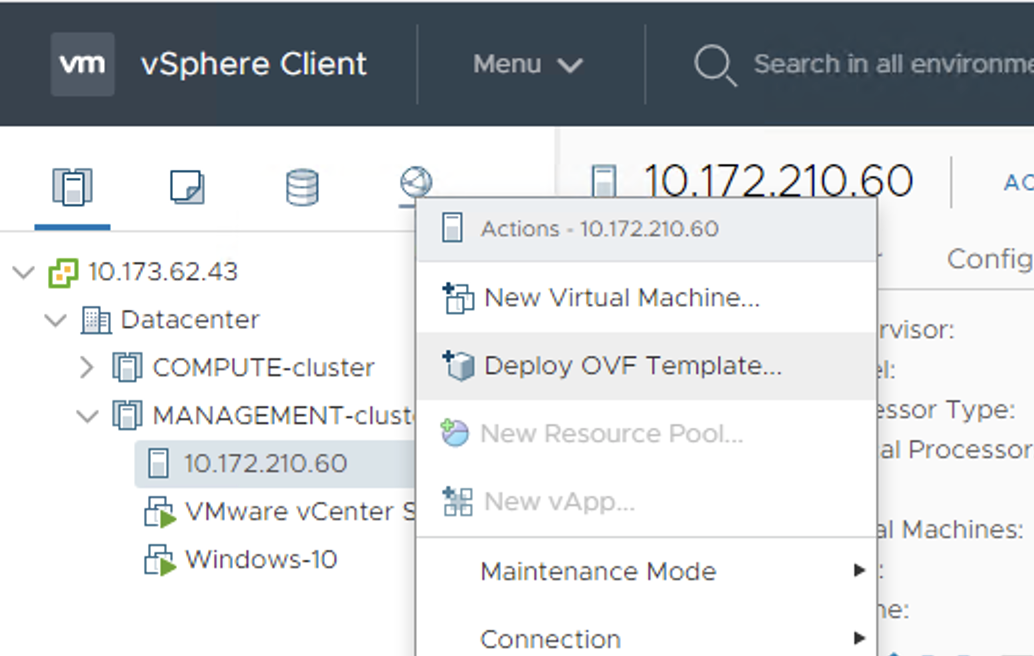
Task: Switch to the Configure tab
Action: (x=990, y=259)
